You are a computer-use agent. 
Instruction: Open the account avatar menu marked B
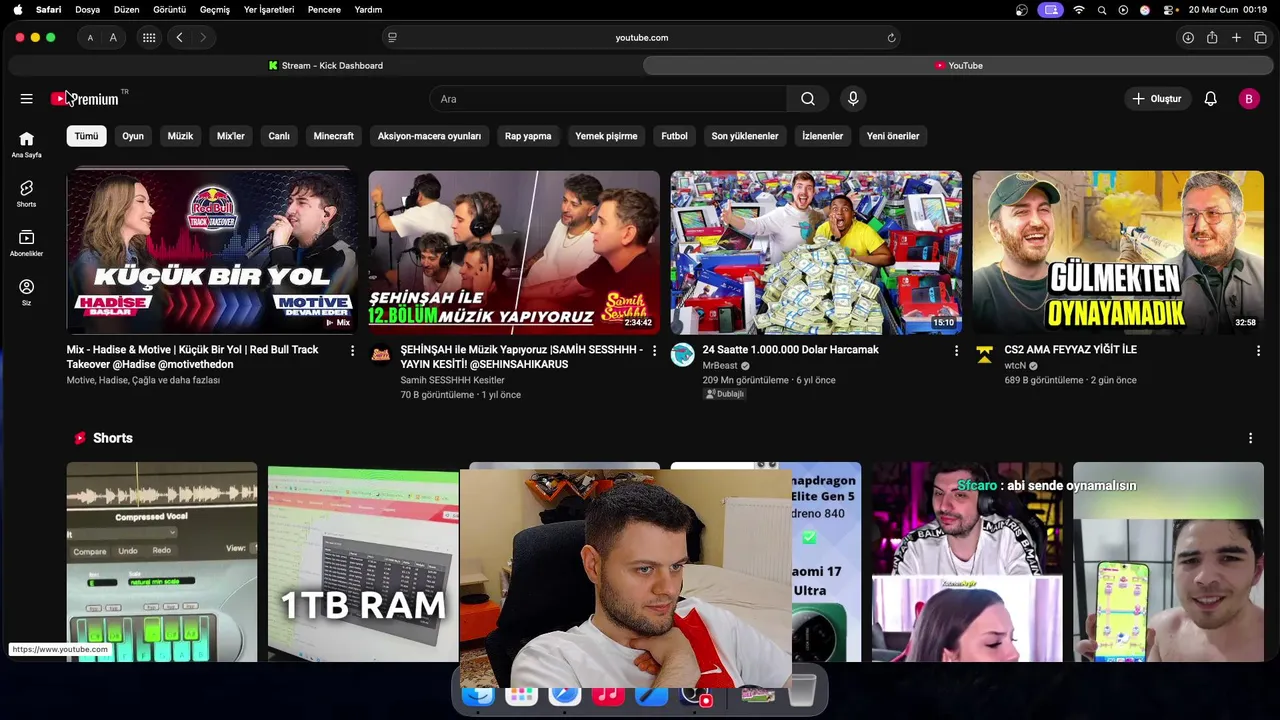[1248, 99]
